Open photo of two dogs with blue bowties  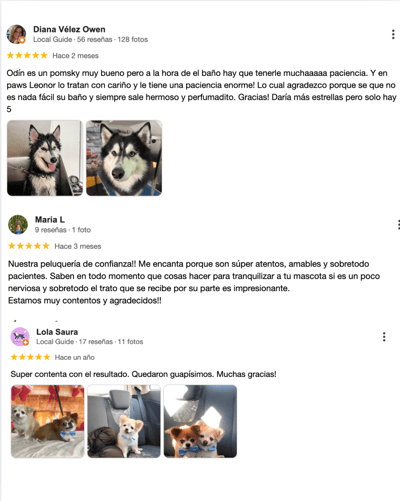[200, 421]
